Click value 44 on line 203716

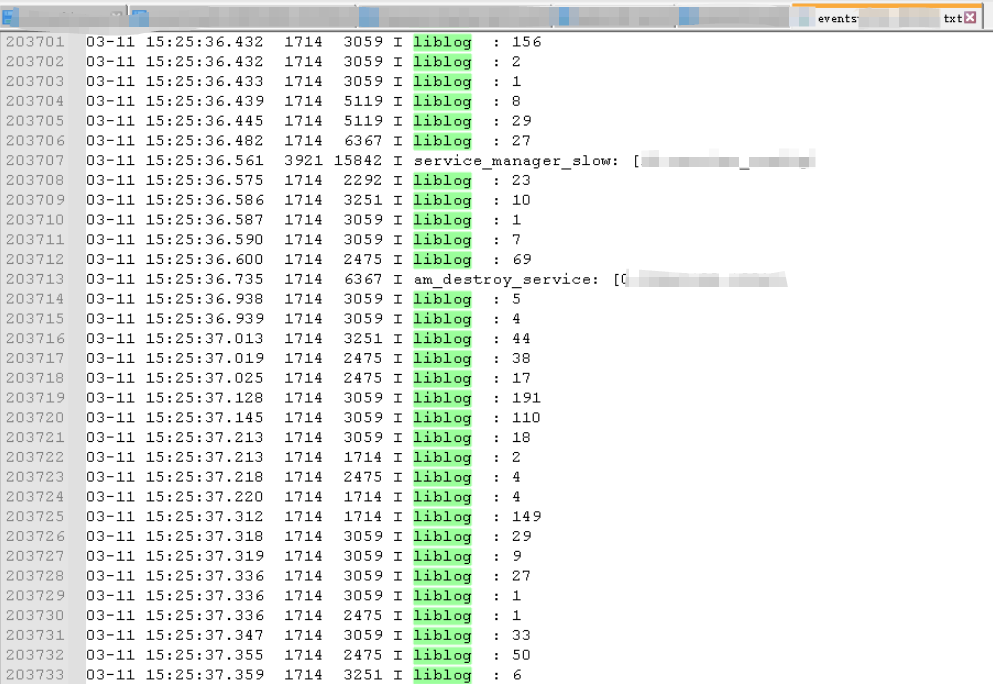pyautogui.click(x=522, y=338)
